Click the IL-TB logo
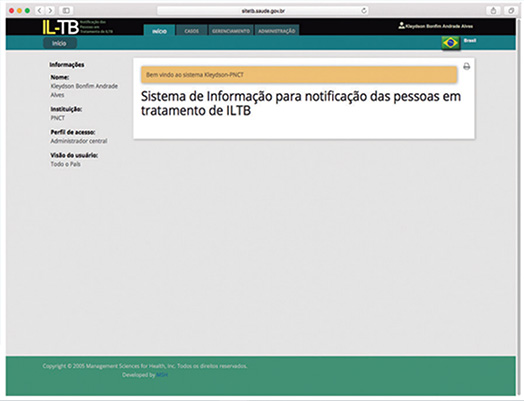The height and width of the screenshot is (401, 524). coord(61,27)
